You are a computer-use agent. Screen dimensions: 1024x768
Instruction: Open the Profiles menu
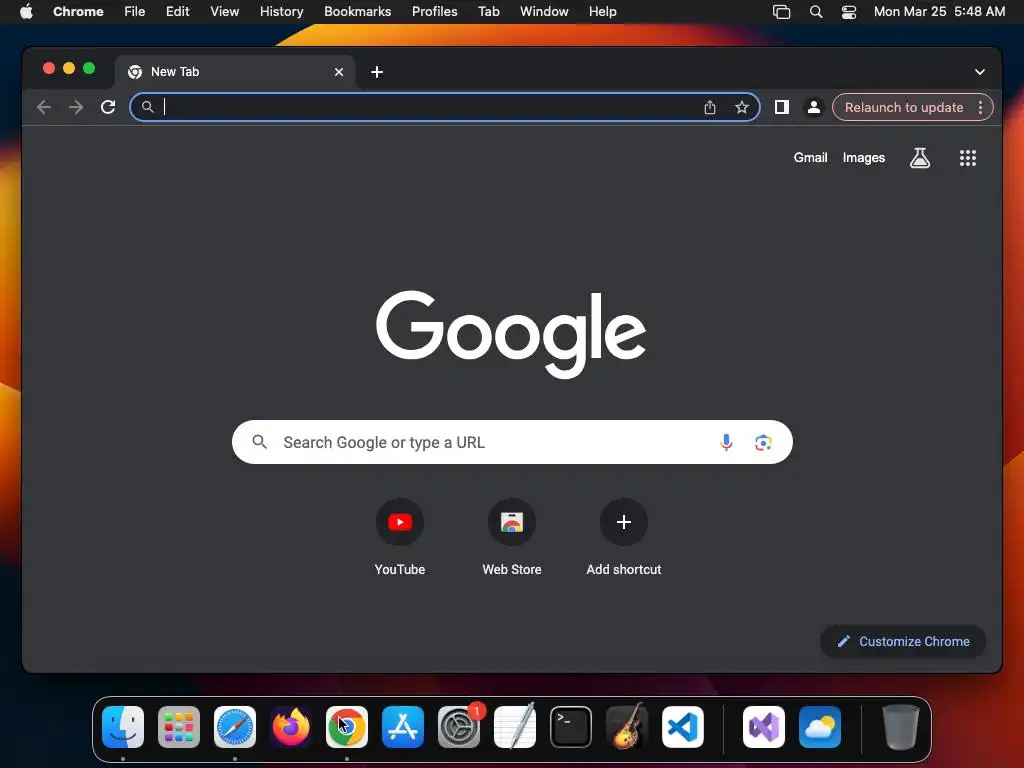coord(434,12)
